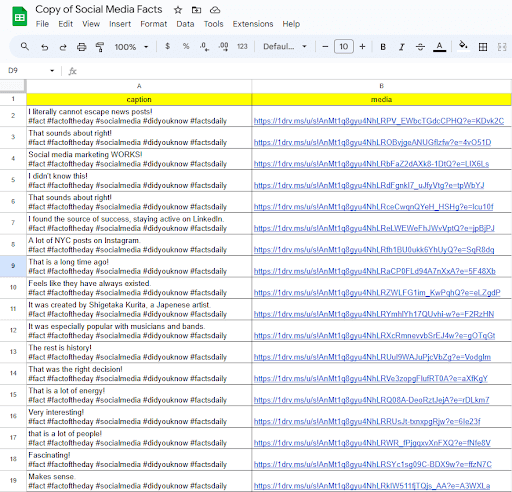Select the staying active on LinkedIn caption cell
Viewport: 512px width, 492px height.
tap(139, 223)
